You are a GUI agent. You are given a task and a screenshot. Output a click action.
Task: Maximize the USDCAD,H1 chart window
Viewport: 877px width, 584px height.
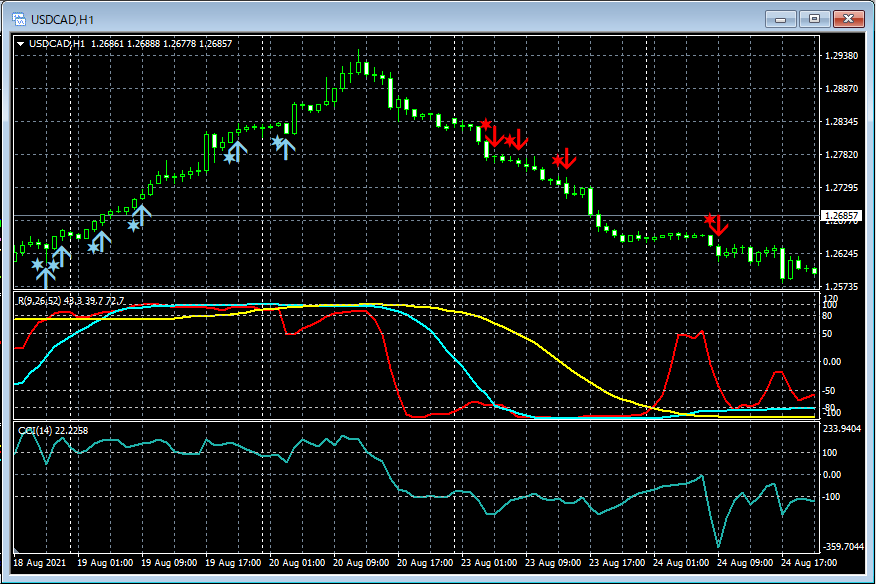[x=815, y=18]
